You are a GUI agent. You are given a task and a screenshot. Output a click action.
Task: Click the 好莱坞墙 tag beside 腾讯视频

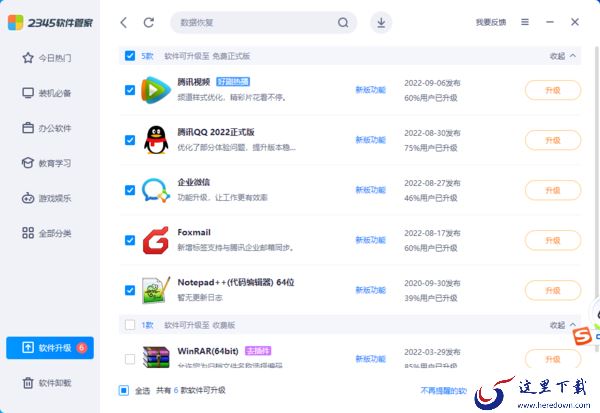233,82
